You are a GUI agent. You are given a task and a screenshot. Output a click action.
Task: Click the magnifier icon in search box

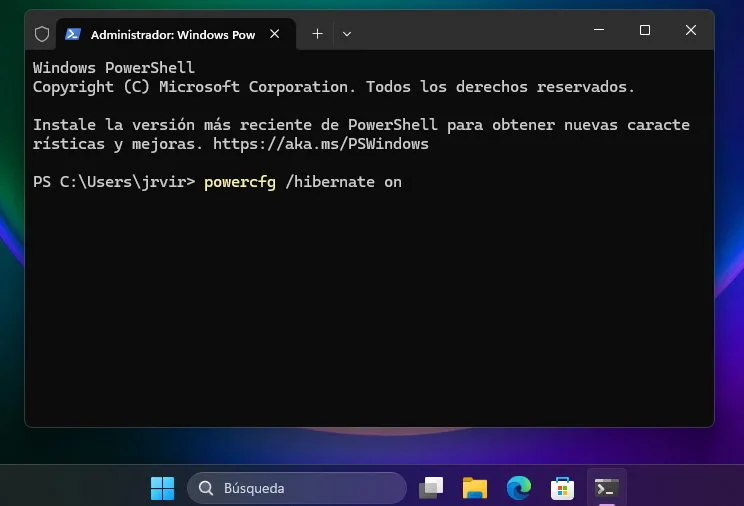coord(206,488)
